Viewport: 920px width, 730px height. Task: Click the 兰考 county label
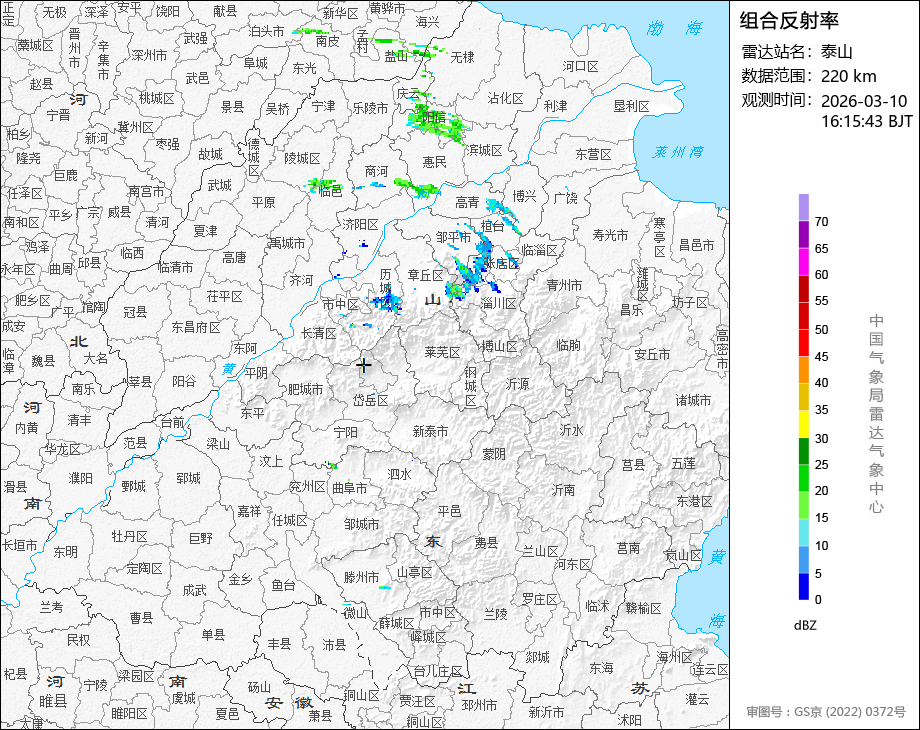click(51, 607)
